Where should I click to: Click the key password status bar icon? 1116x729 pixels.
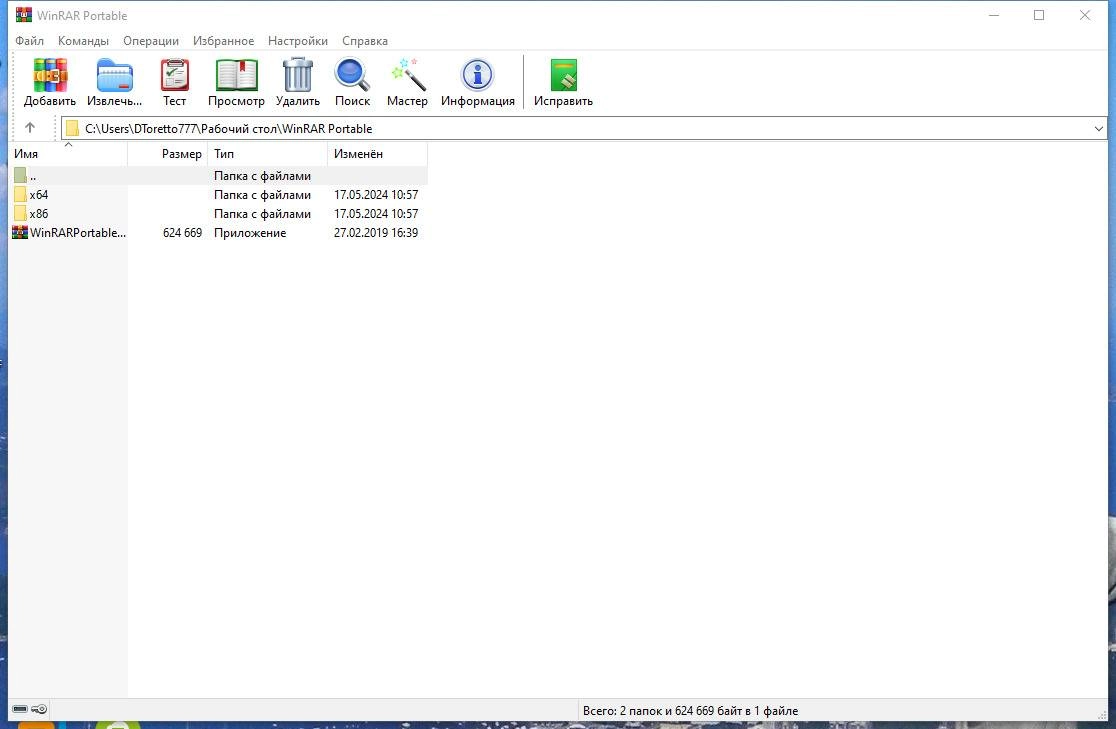pos(39,709)
